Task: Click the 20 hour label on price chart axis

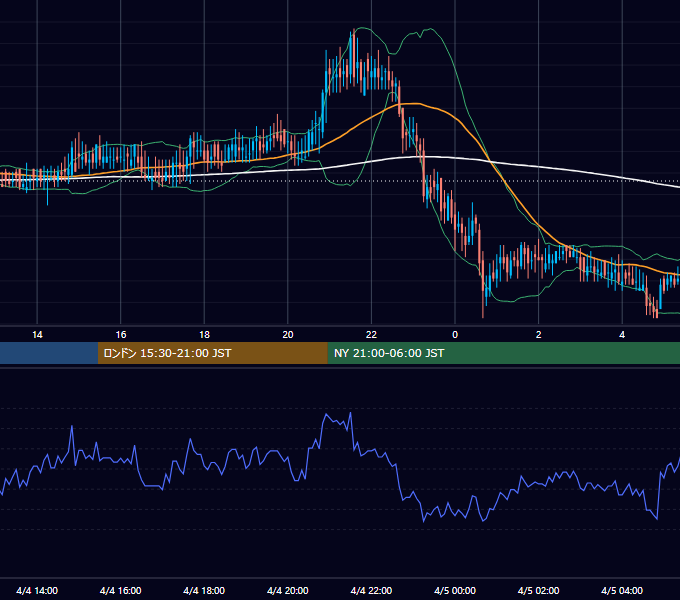Action: point(288,335)
